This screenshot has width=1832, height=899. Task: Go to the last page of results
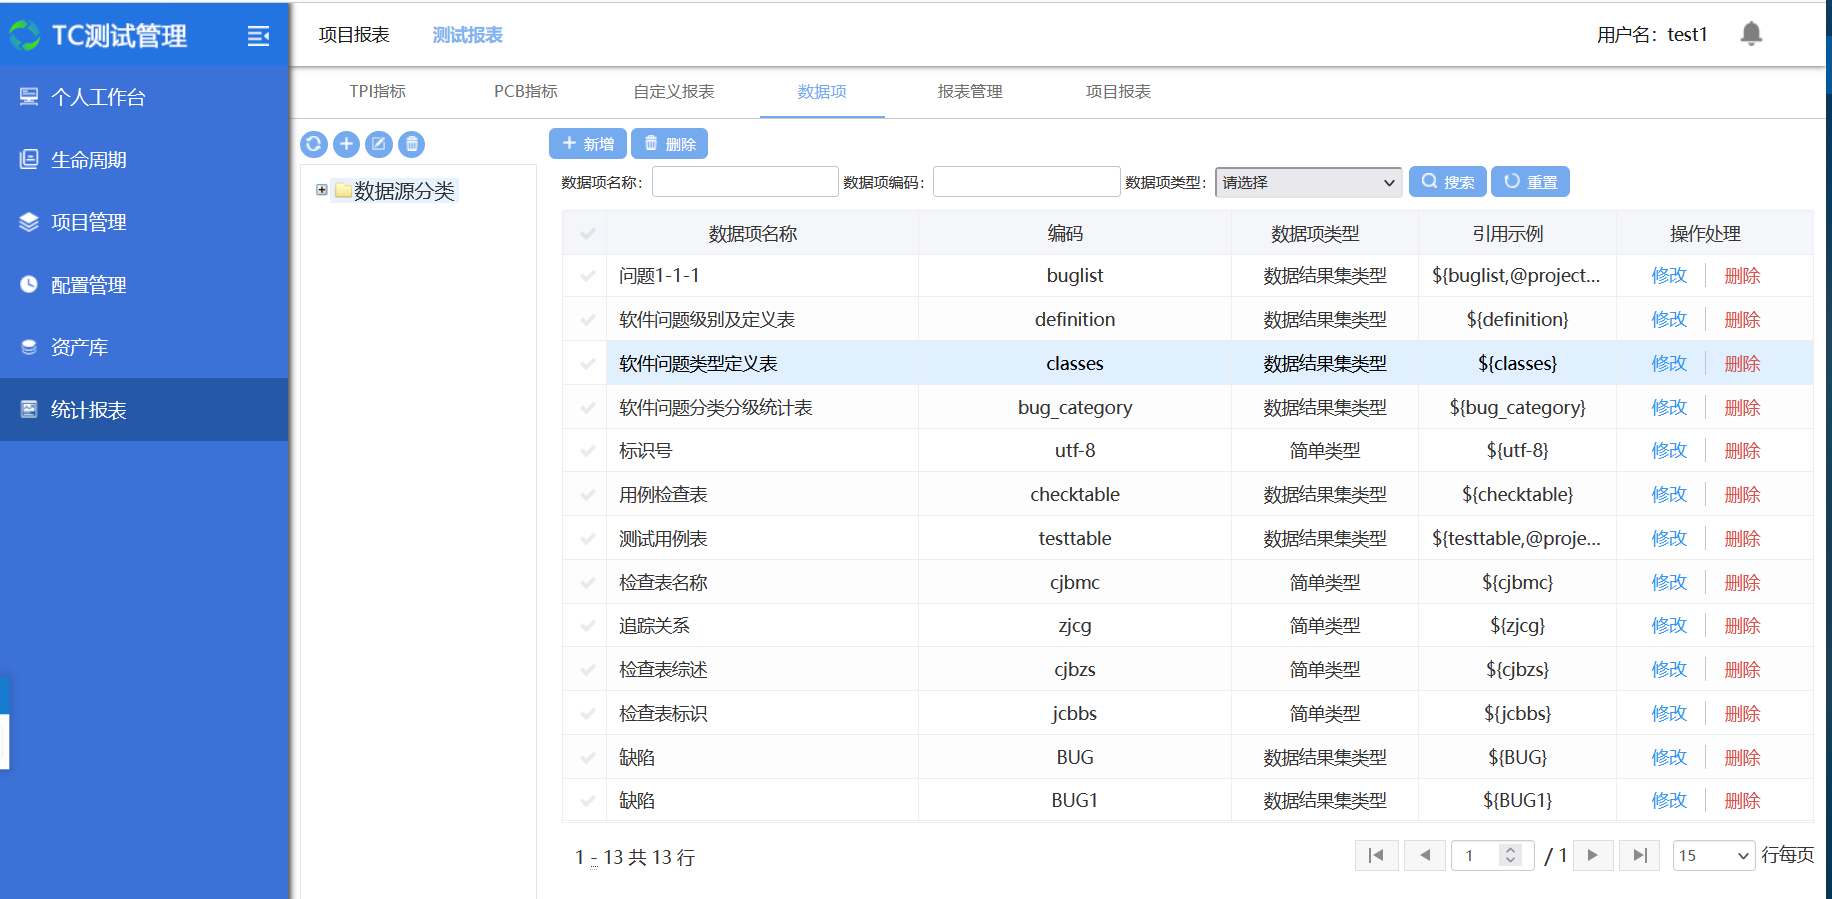[x=1639, y=855]
